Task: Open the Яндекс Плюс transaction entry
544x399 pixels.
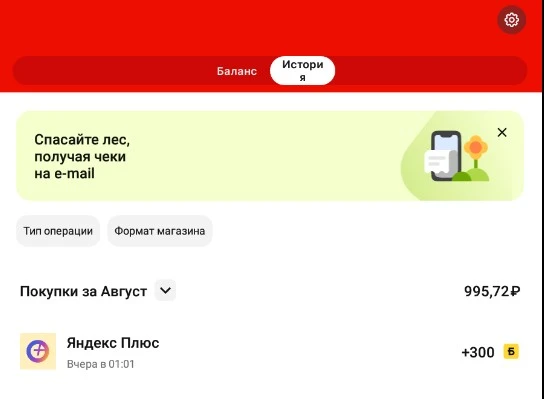Action: coord(270,351)
